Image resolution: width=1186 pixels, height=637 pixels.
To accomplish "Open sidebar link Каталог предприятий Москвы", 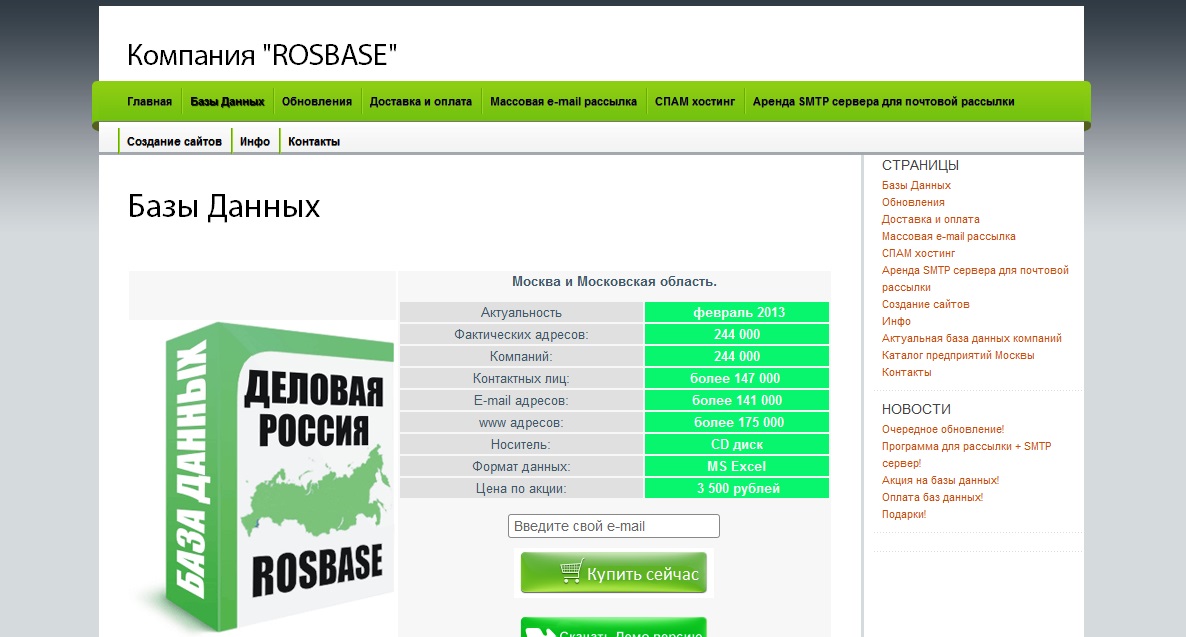I will pyautogui.click(x=958, y=356).
